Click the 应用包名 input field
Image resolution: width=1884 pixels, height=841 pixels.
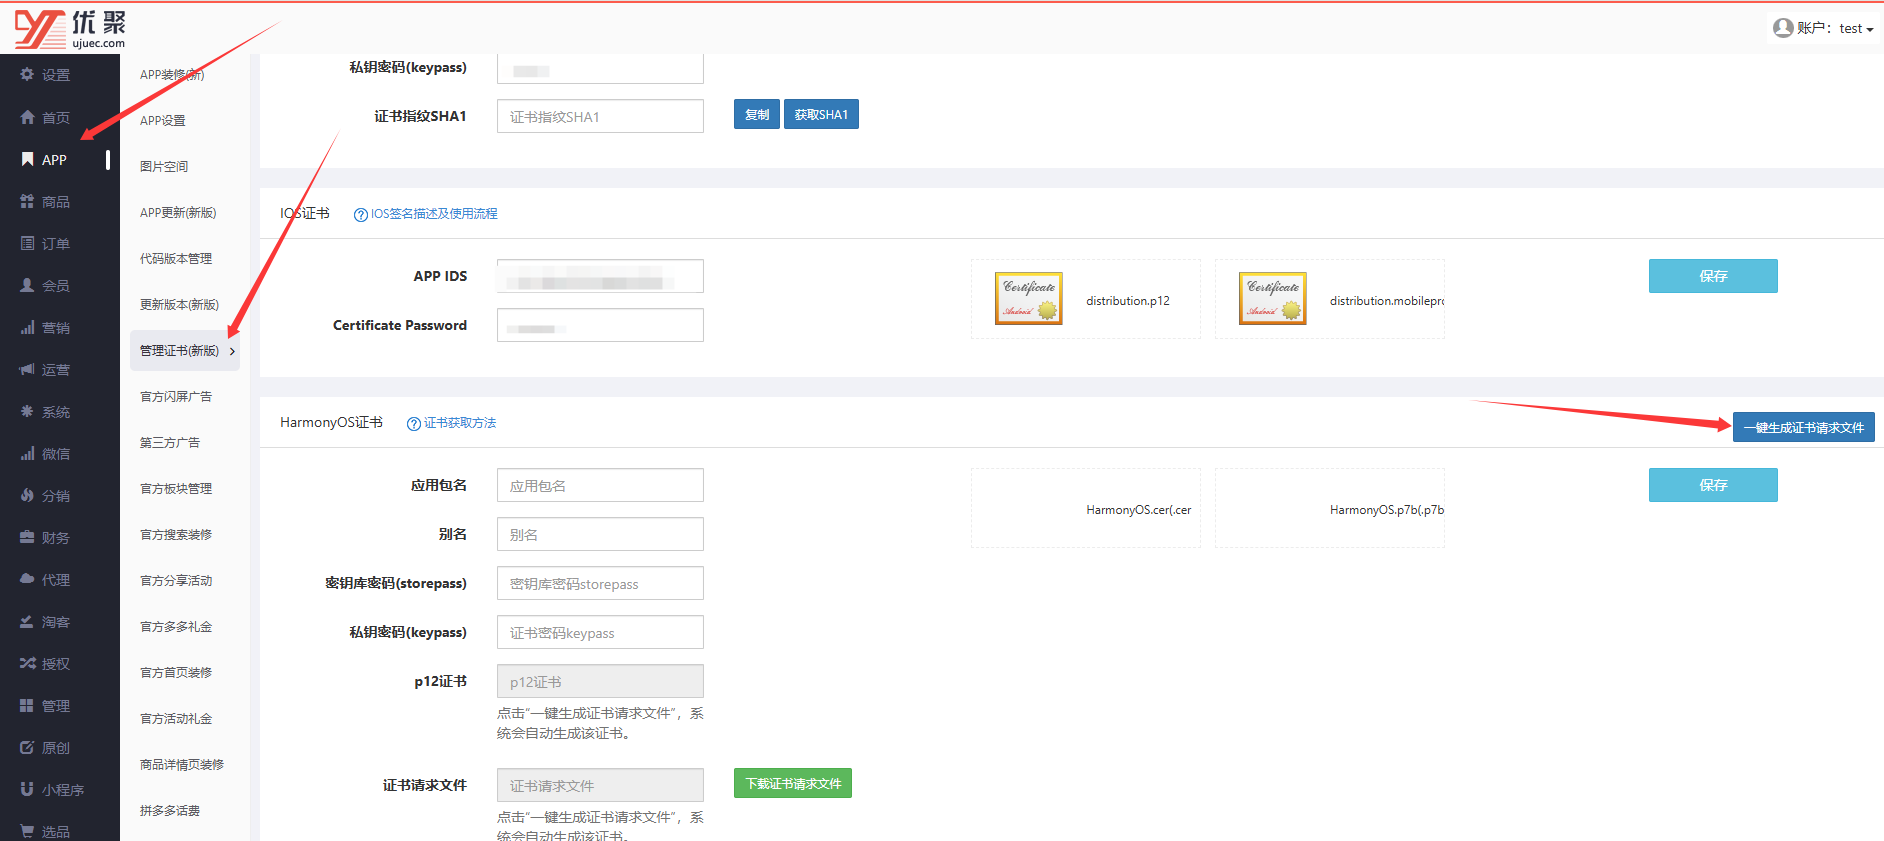click(x=600, y=485)
